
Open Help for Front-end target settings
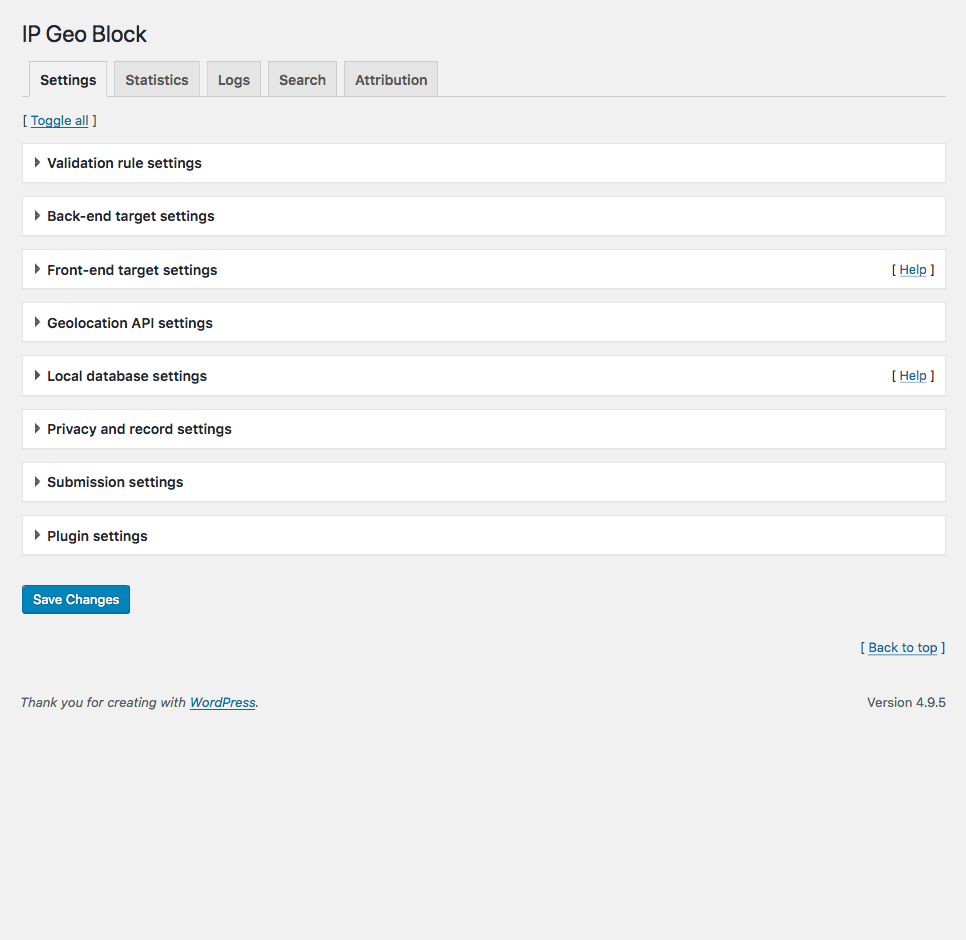click(x=913, y=270)
